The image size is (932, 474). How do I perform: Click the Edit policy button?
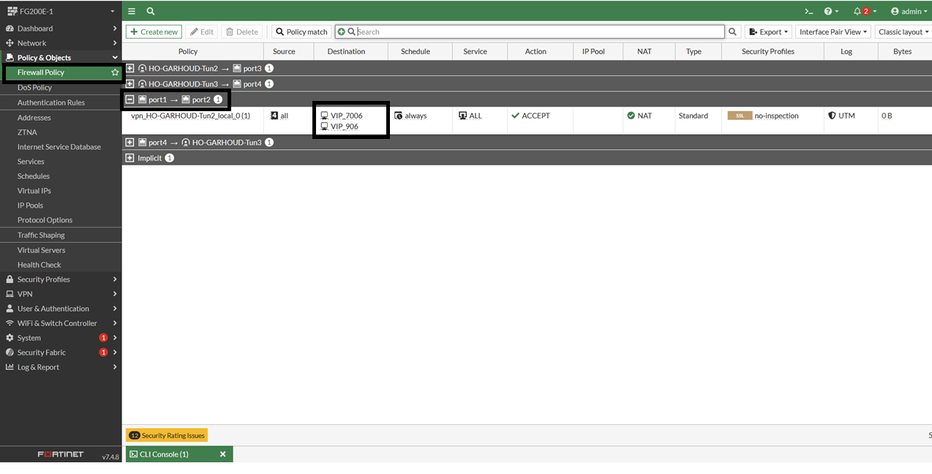[202, 32]
